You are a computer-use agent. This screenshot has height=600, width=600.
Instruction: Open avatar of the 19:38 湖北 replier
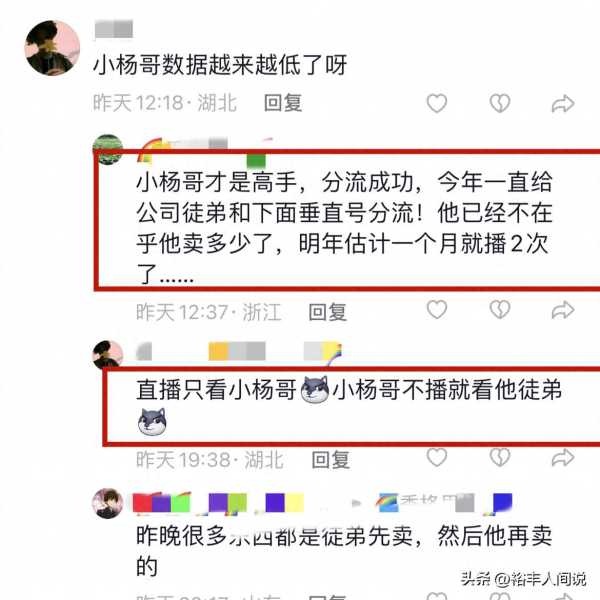tap(108, 355)
